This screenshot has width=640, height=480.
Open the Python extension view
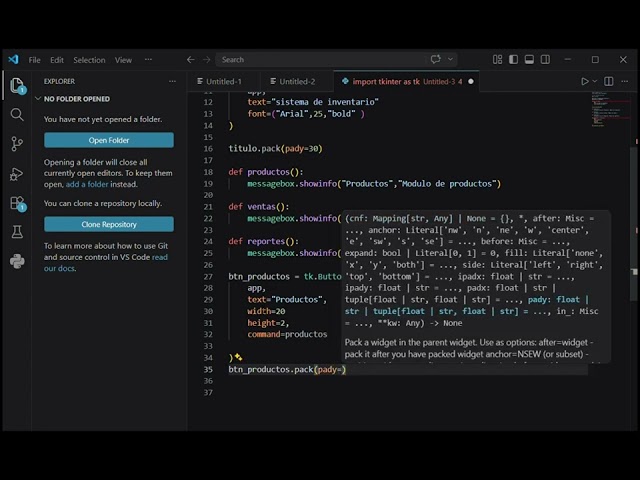(x=17, y=261)
